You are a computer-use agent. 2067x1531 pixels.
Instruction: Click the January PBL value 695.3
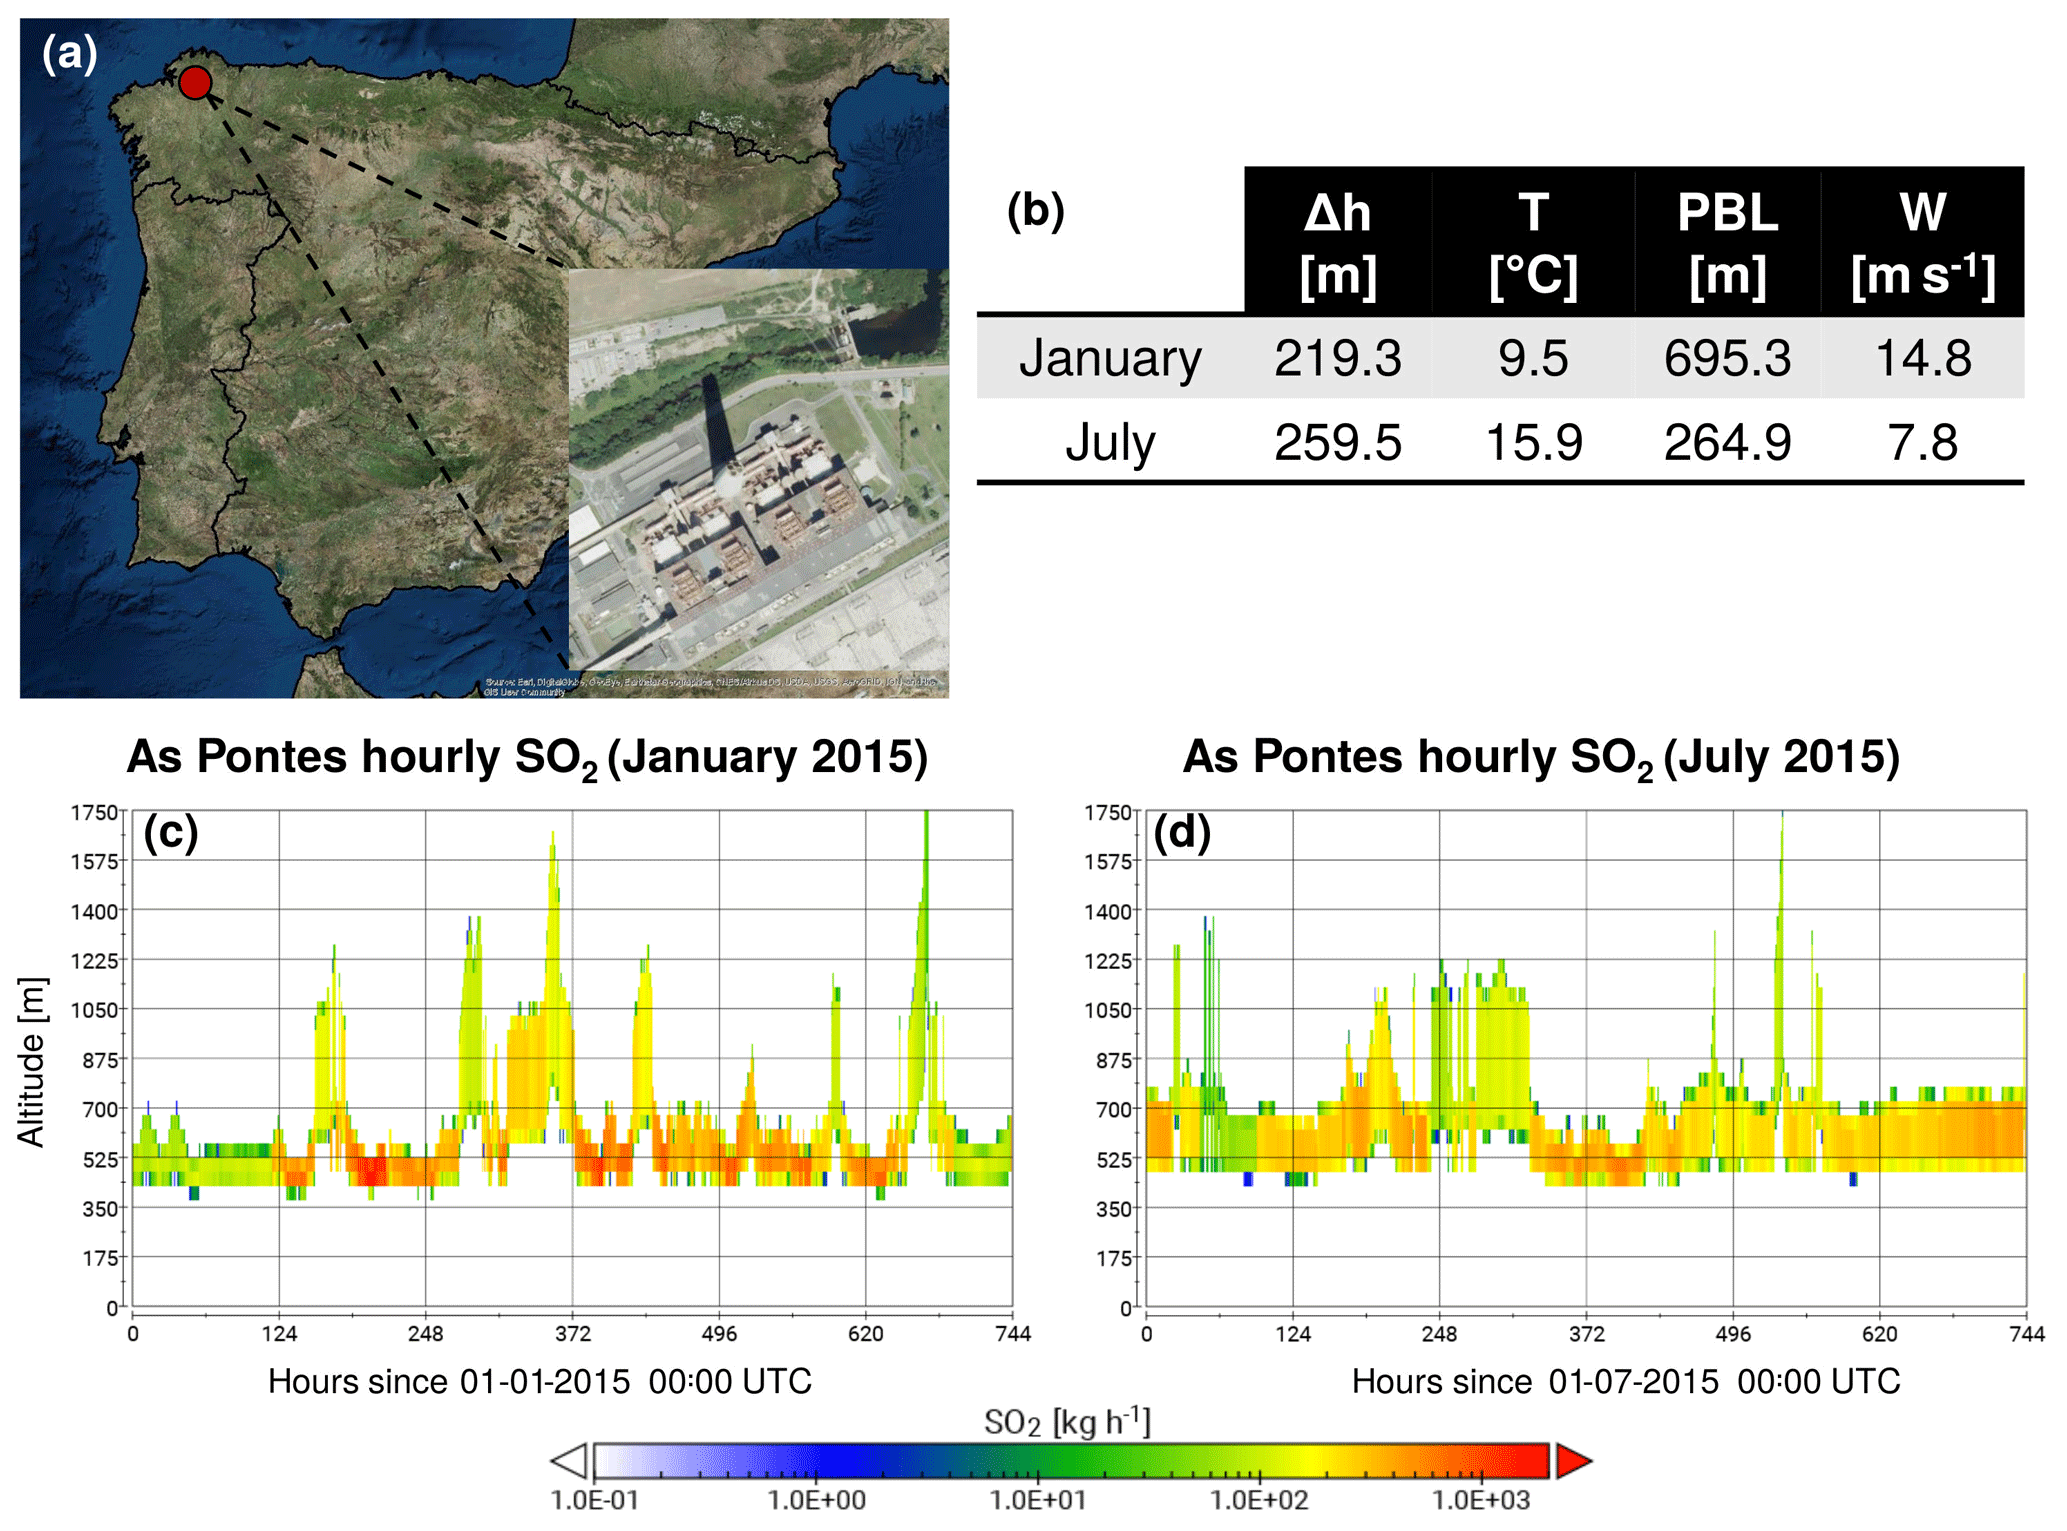click(1727, 358)
